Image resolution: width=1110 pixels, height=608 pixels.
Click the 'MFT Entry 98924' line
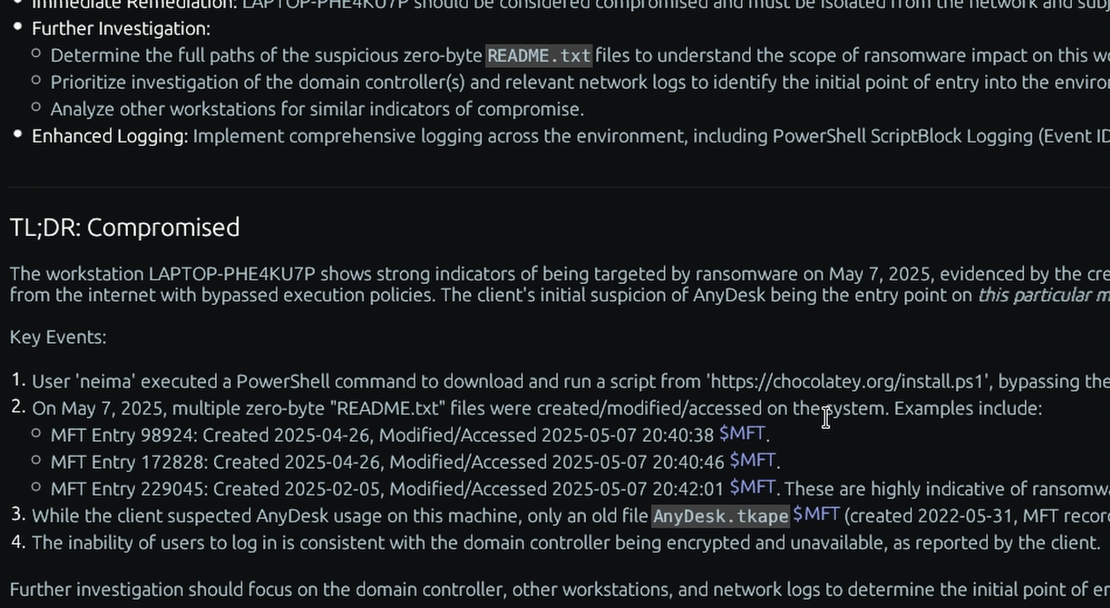pos(410,435)
